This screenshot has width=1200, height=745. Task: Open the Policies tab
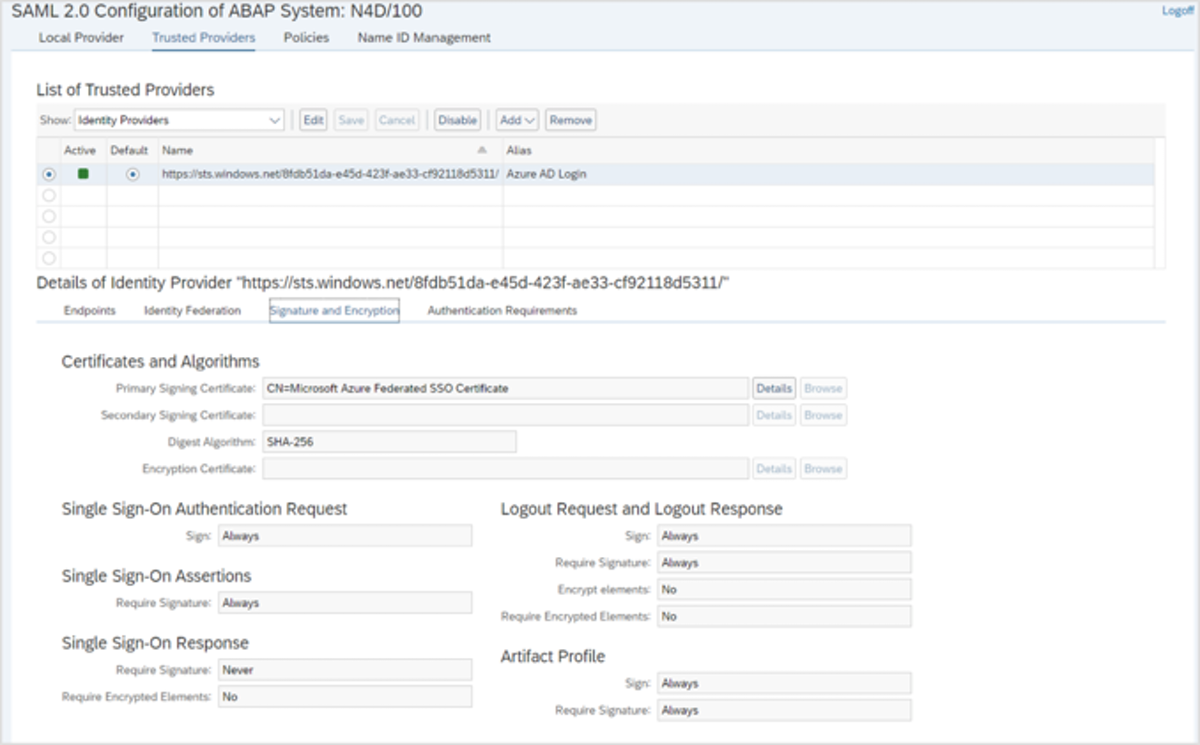306,38
